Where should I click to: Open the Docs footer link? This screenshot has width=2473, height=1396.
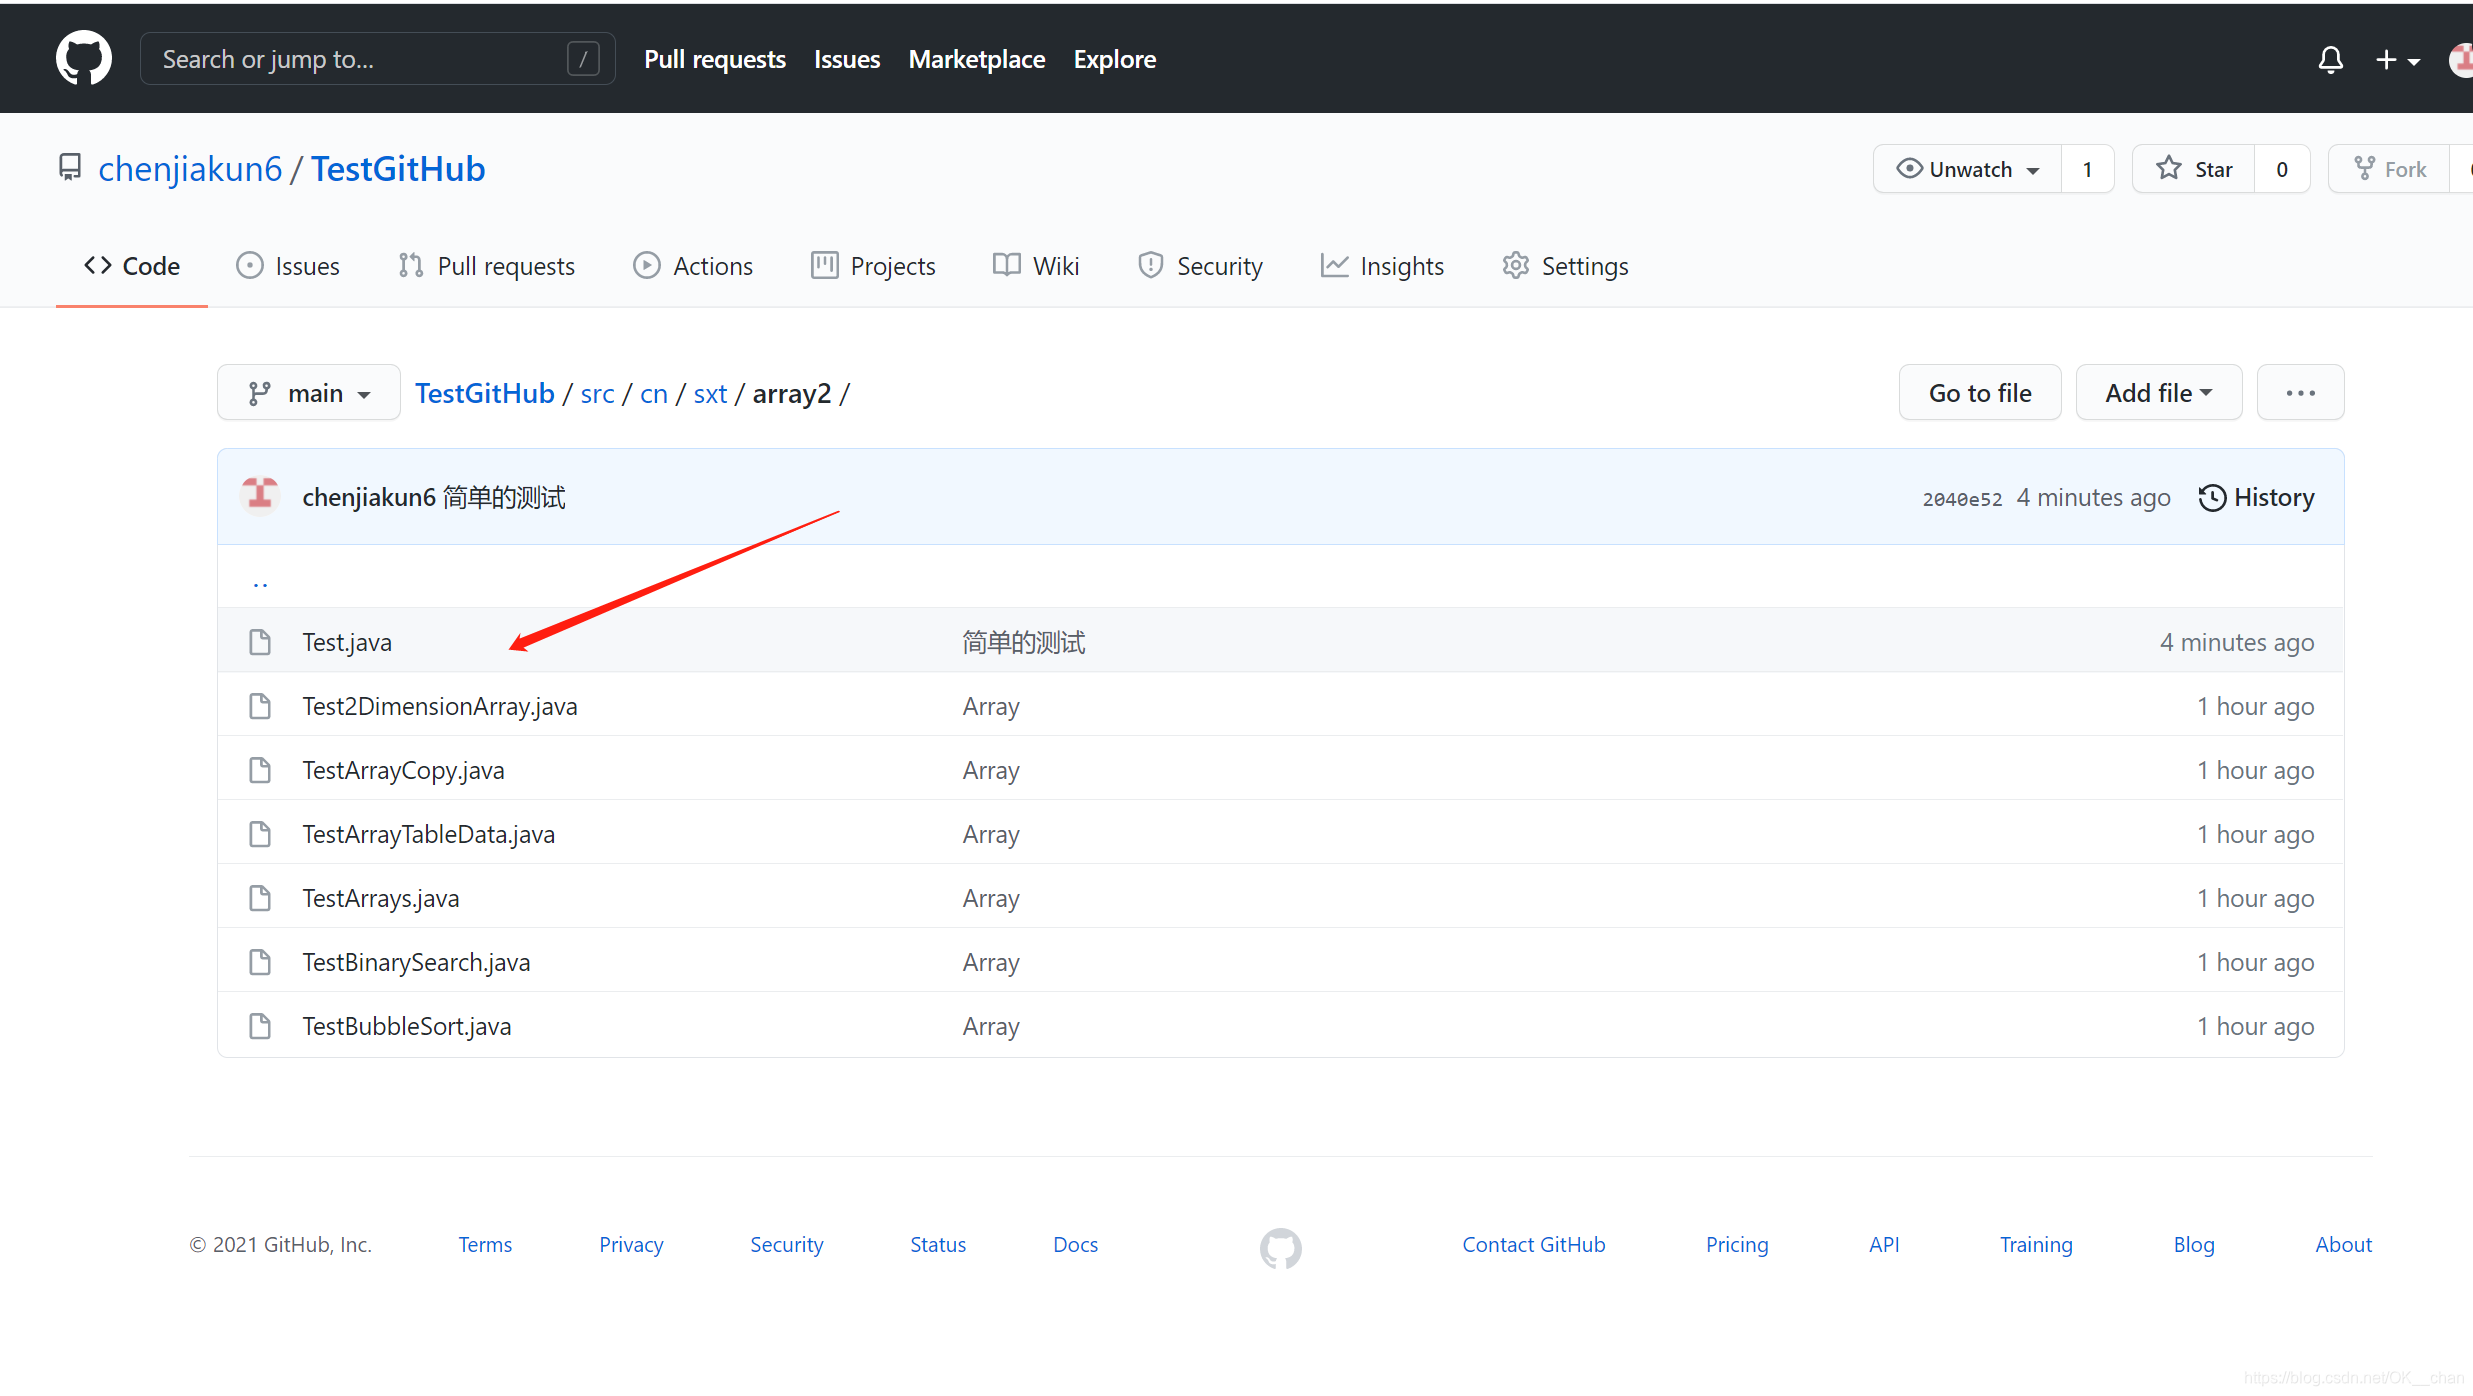coord(1075,1244)
